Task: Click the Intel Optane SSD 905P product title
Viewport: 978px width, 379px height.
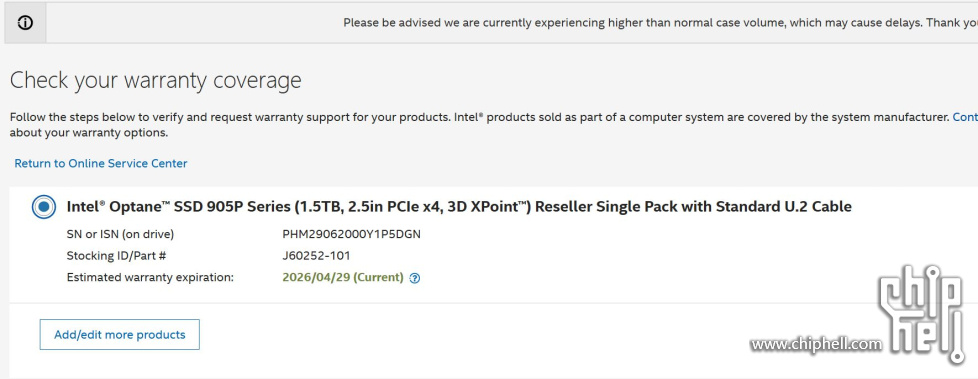Action: coord(459,206)
